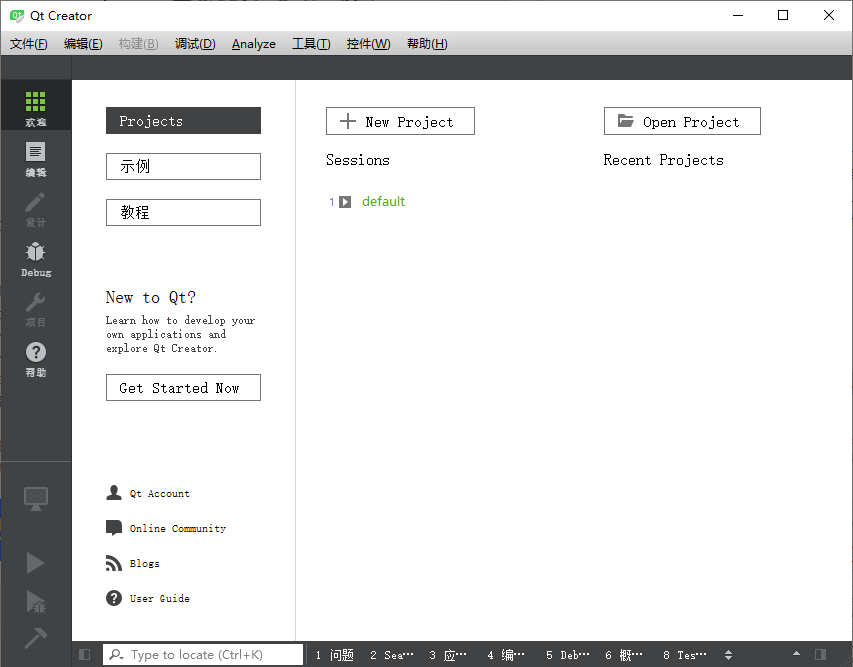Click the Online Community chat icon
Screen dimensions: 853x667
pyautogui.click(x=114, y=528)
